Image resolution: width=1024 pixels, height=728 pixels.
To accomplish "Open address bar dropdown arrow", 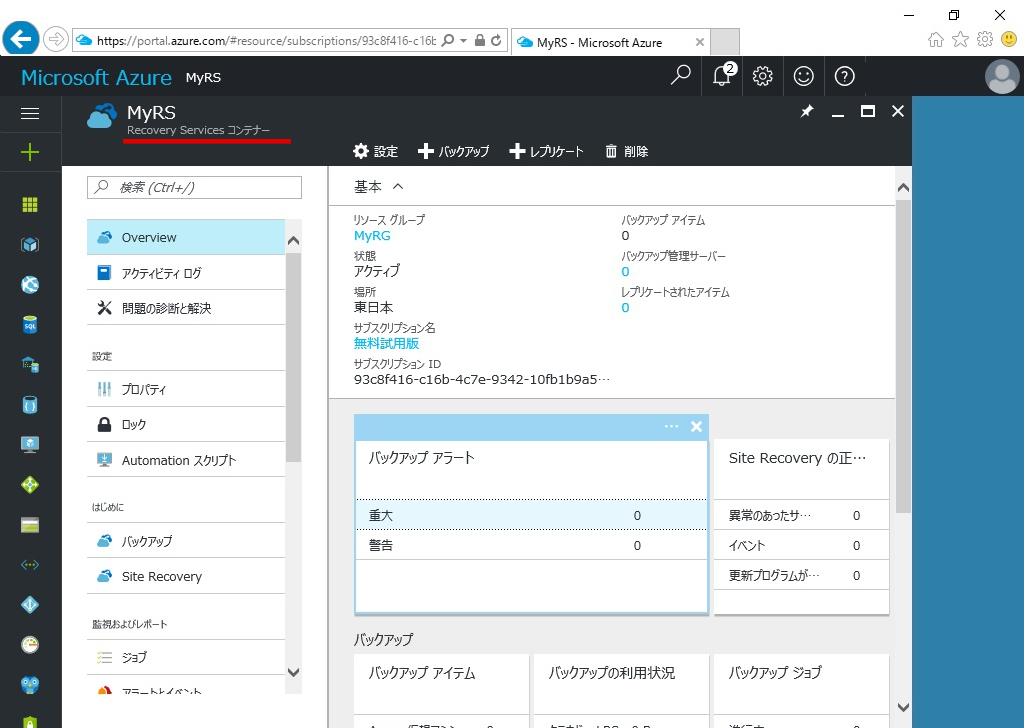I will (x=464, y=40).
